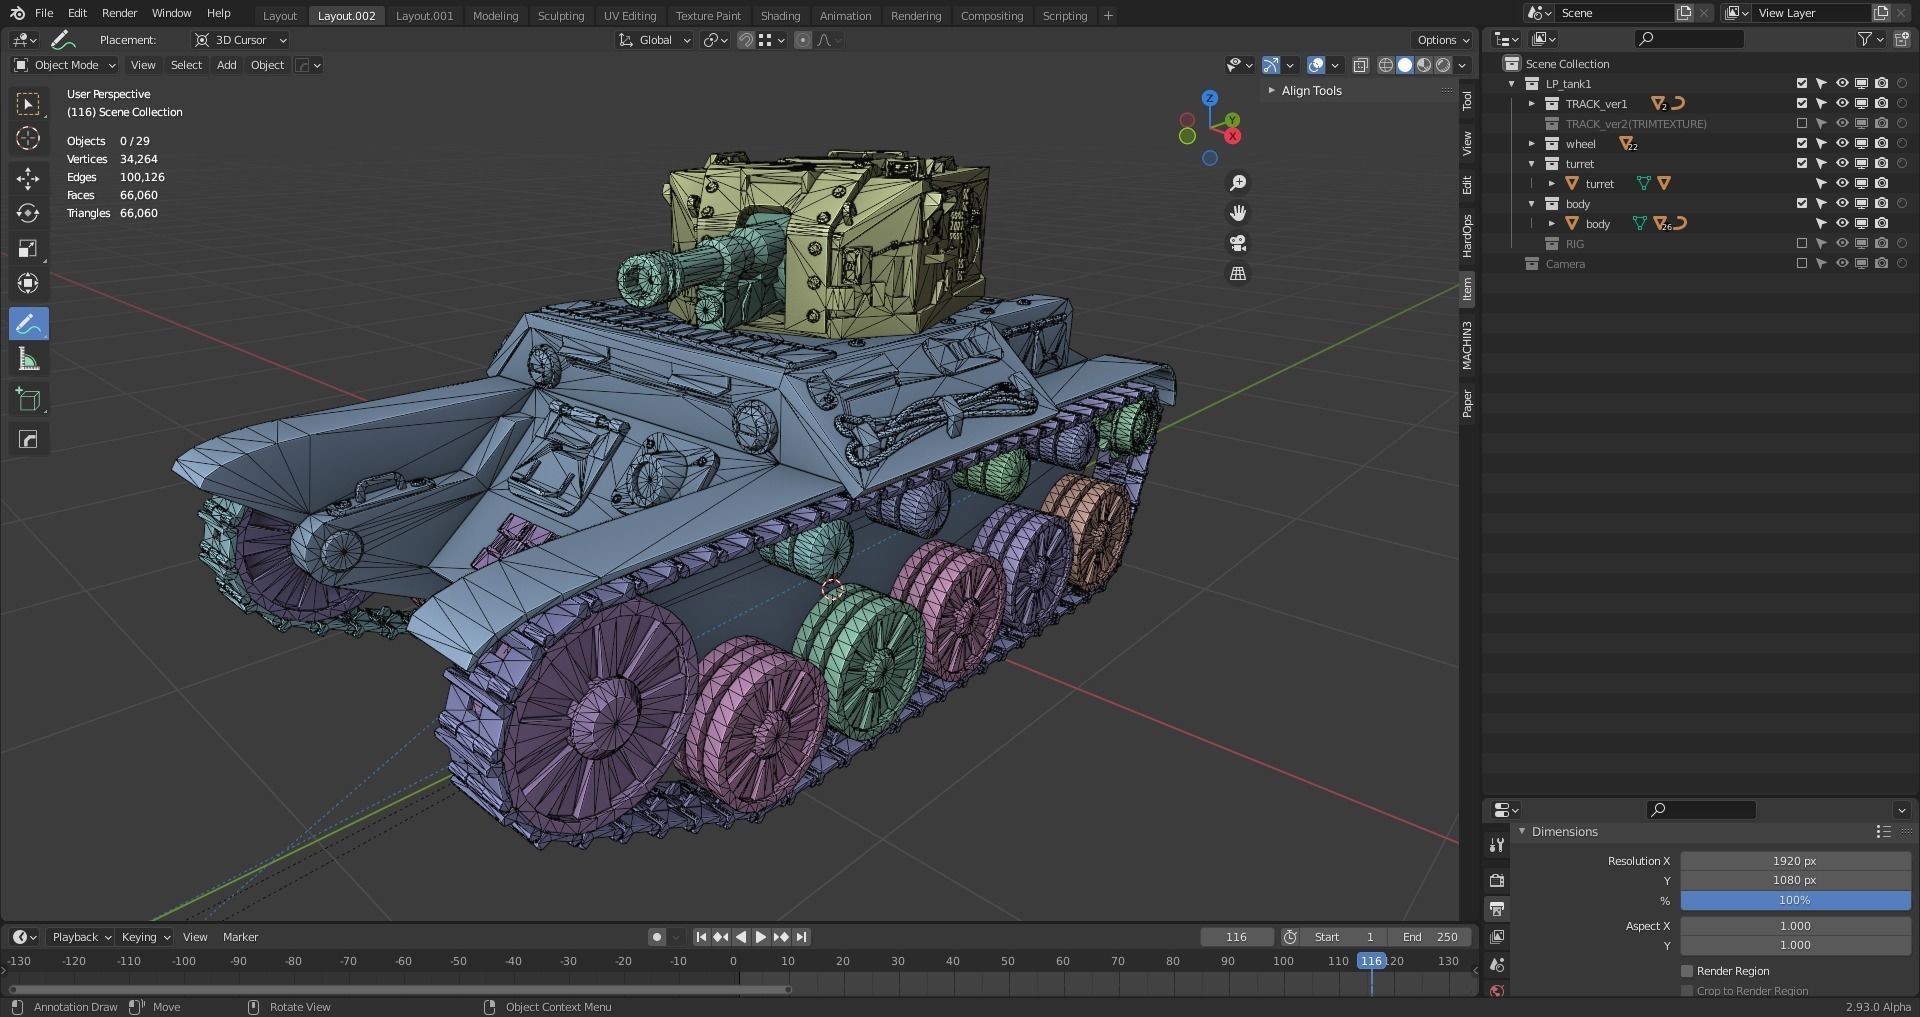Enable the RIG collection checkbox
This screenshot has height=1017, width=1920.
point(1802,244)
